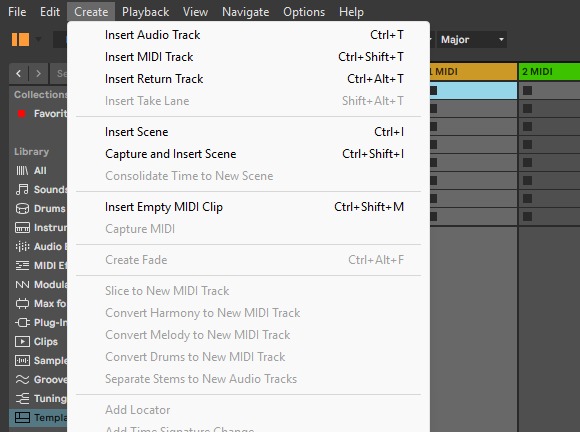Image resolution: width=580 pixels, height=432 pixels.
Task: Select the red Favorites collection
Action: tap(21, 114)
